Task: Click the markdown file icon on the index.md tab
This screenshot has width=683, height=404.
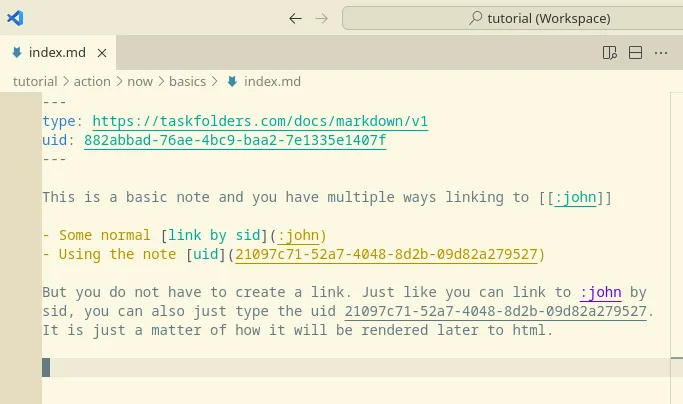Action: point(19,52)
